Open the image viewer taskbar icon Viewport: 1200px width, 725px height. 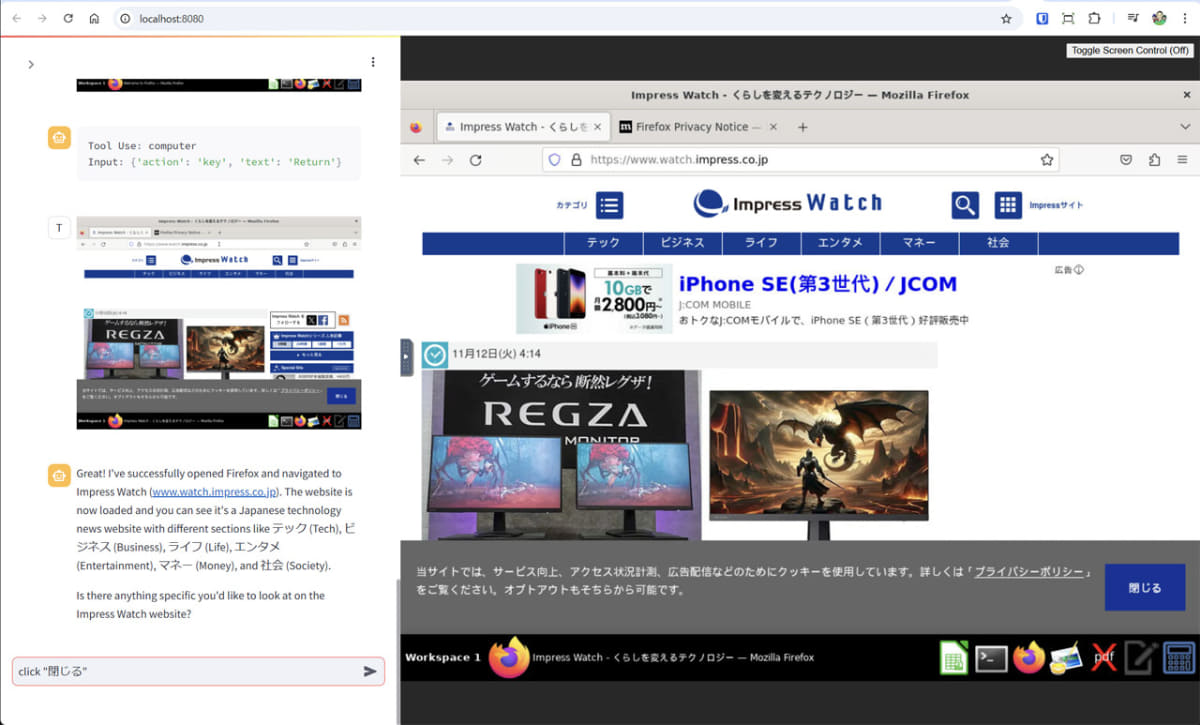(1066, 658)
